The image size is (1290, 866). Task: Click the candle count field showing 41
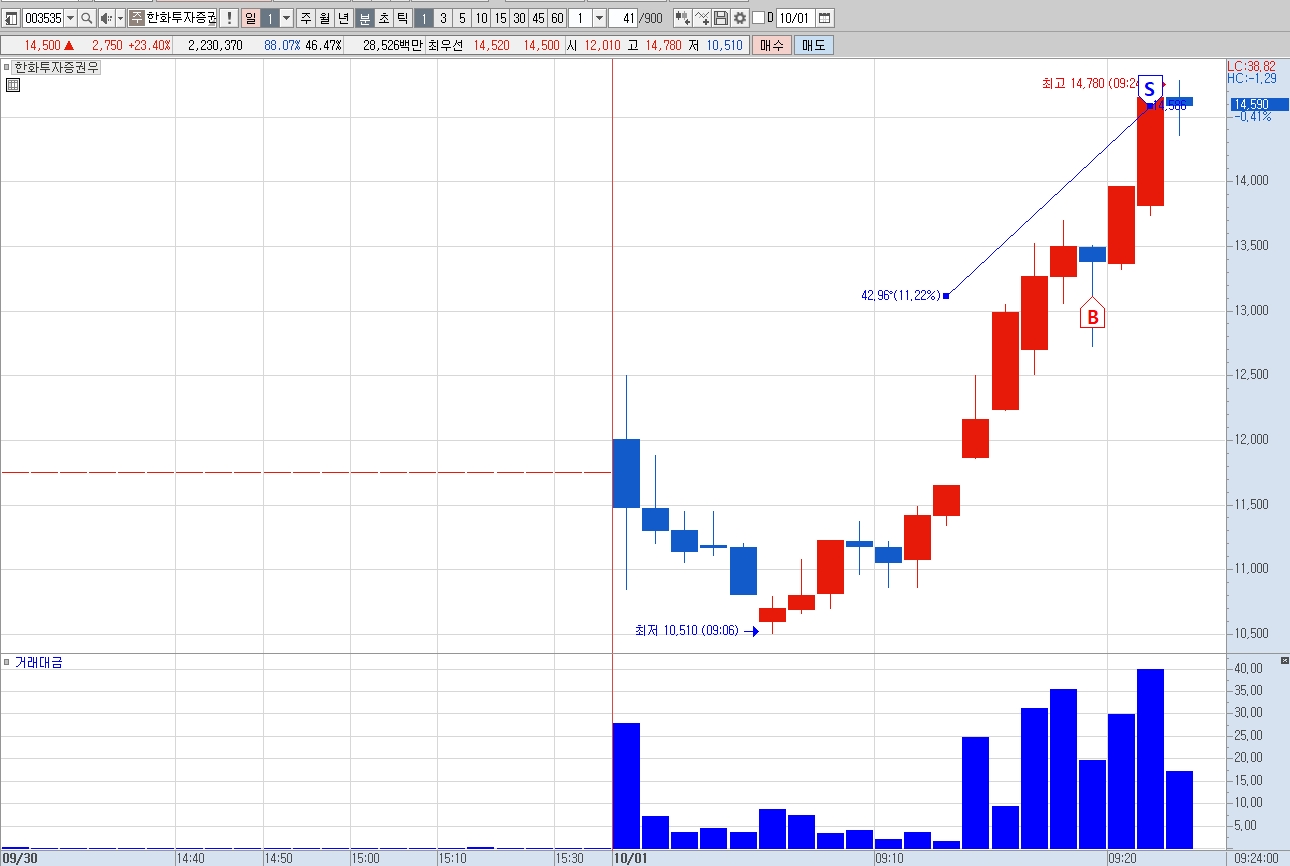pos(621,18)
